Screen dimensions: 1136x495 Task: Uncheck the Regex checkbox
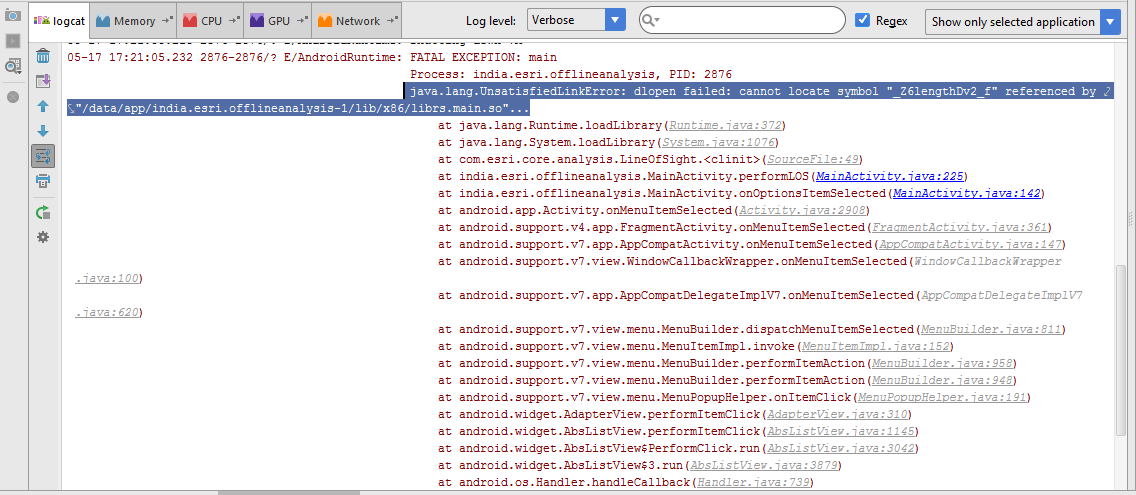pos(862,20)
